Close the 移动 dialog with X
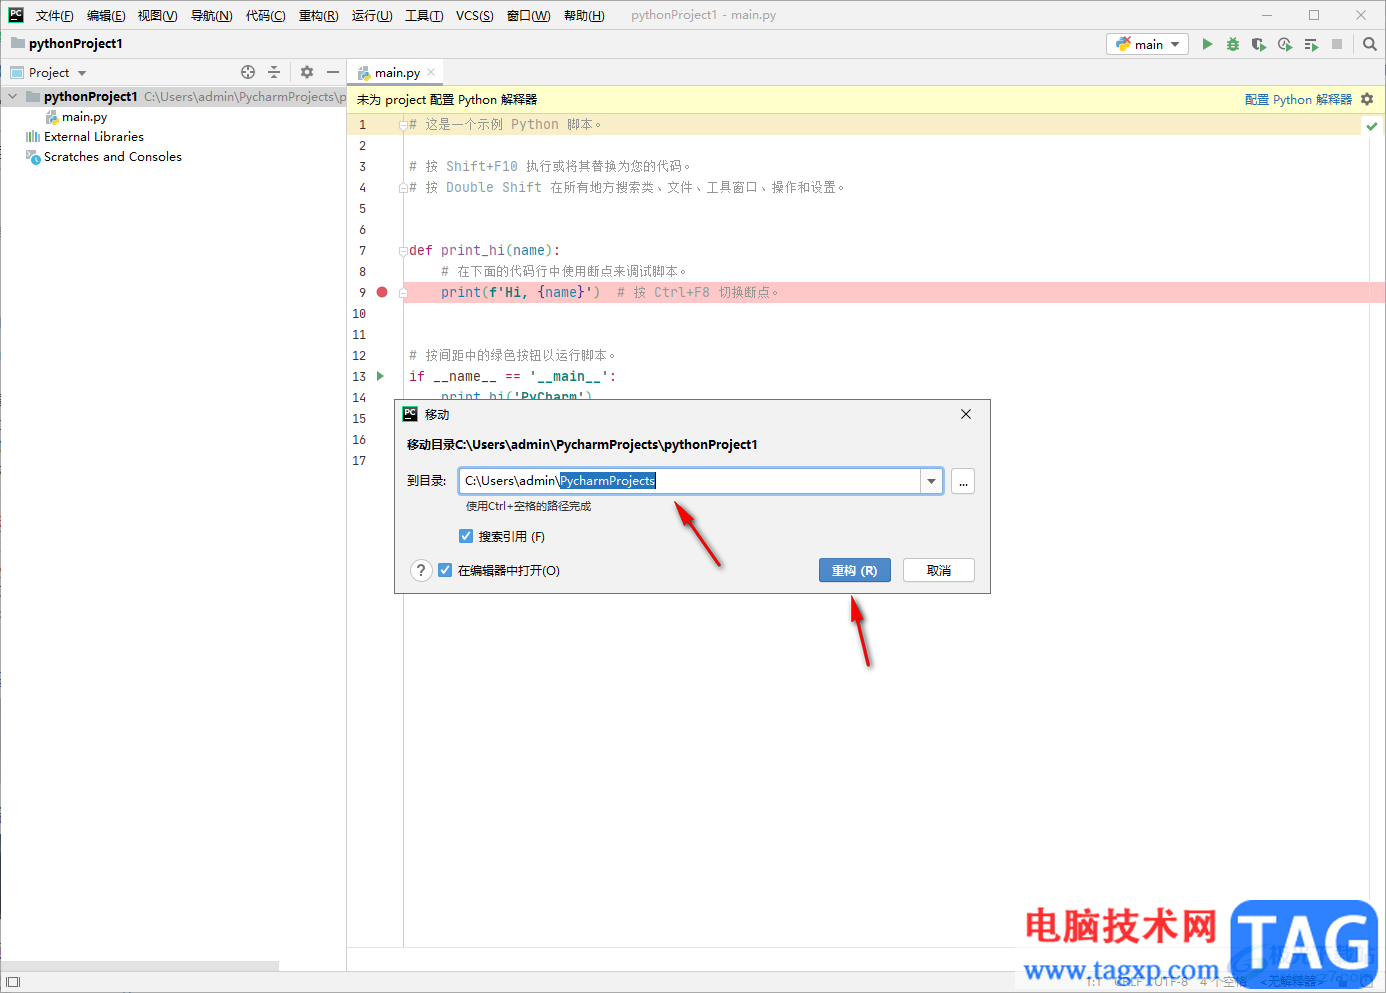Image resolution: width=1386 pixels, height=993 pixels. (966, 414)
